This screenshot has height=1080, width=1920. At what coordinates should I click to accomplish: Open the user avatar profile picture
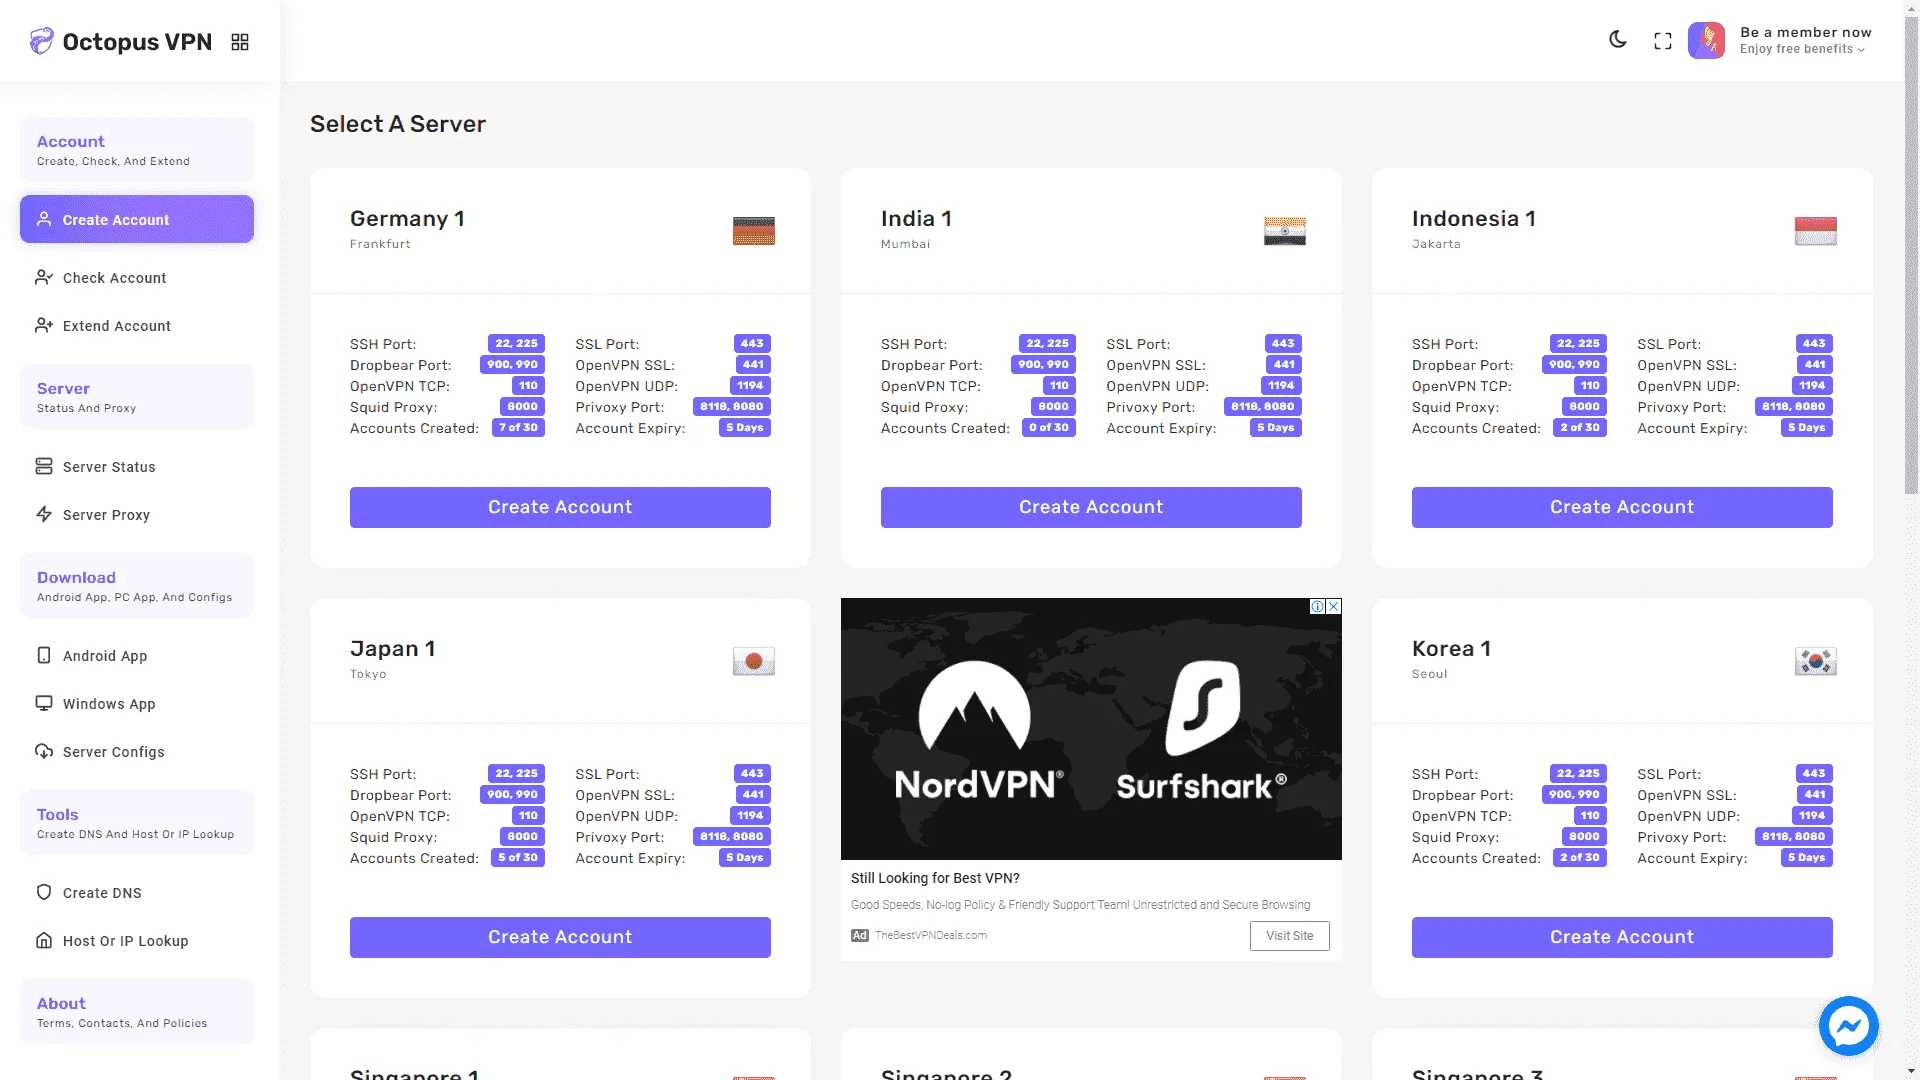click(x=1707, y=40)
